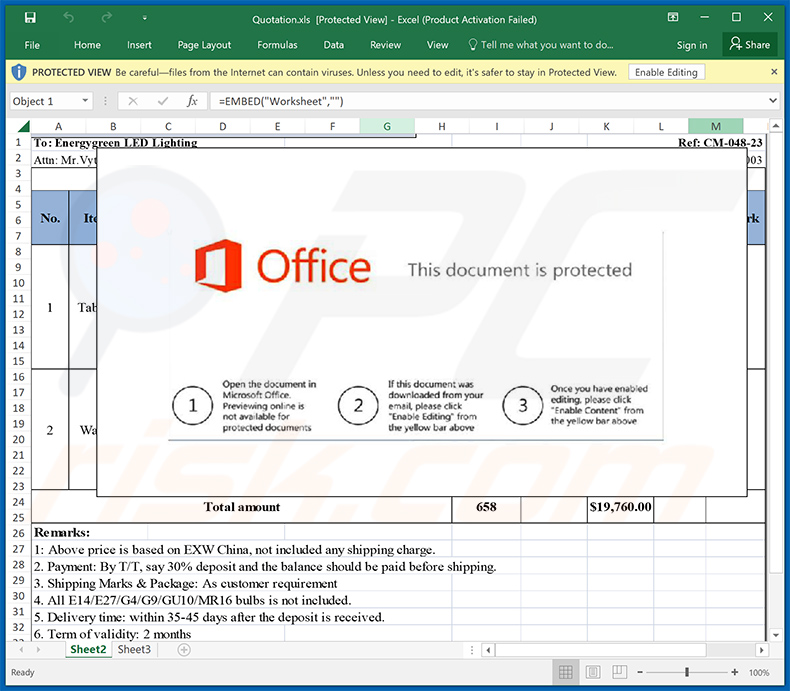Screen dimensions: 790x691
Task: Switch to Page Layout view icon
Action: (594, 672)
